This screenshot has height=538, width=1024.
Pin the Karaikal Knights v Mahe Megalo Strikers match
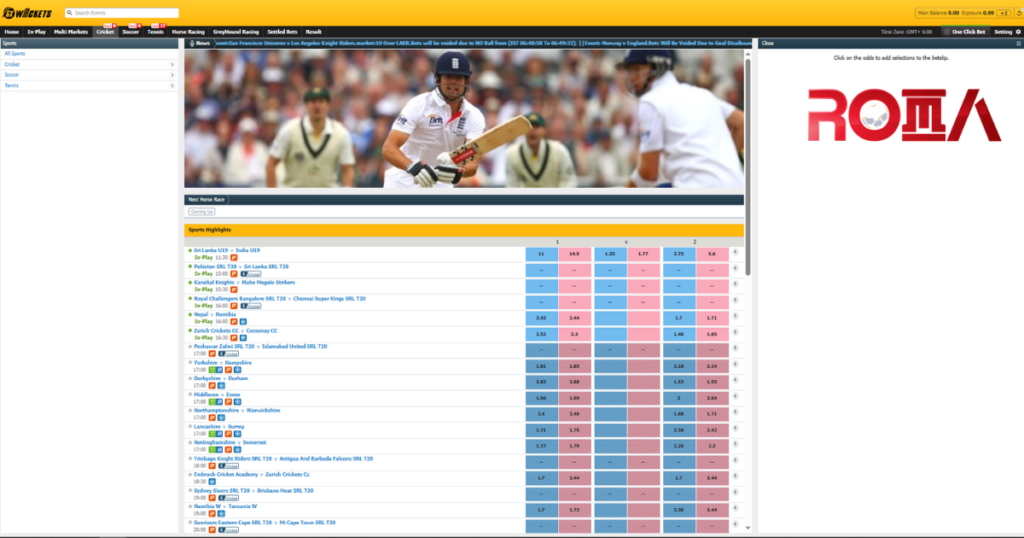pyautogui.click(x=735, y=284)
